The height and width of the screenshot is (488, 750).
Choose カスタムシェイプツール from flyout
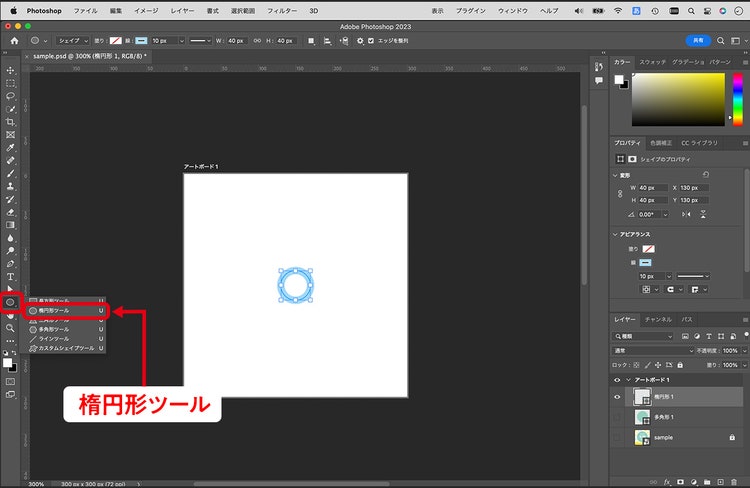coord(66,348)
